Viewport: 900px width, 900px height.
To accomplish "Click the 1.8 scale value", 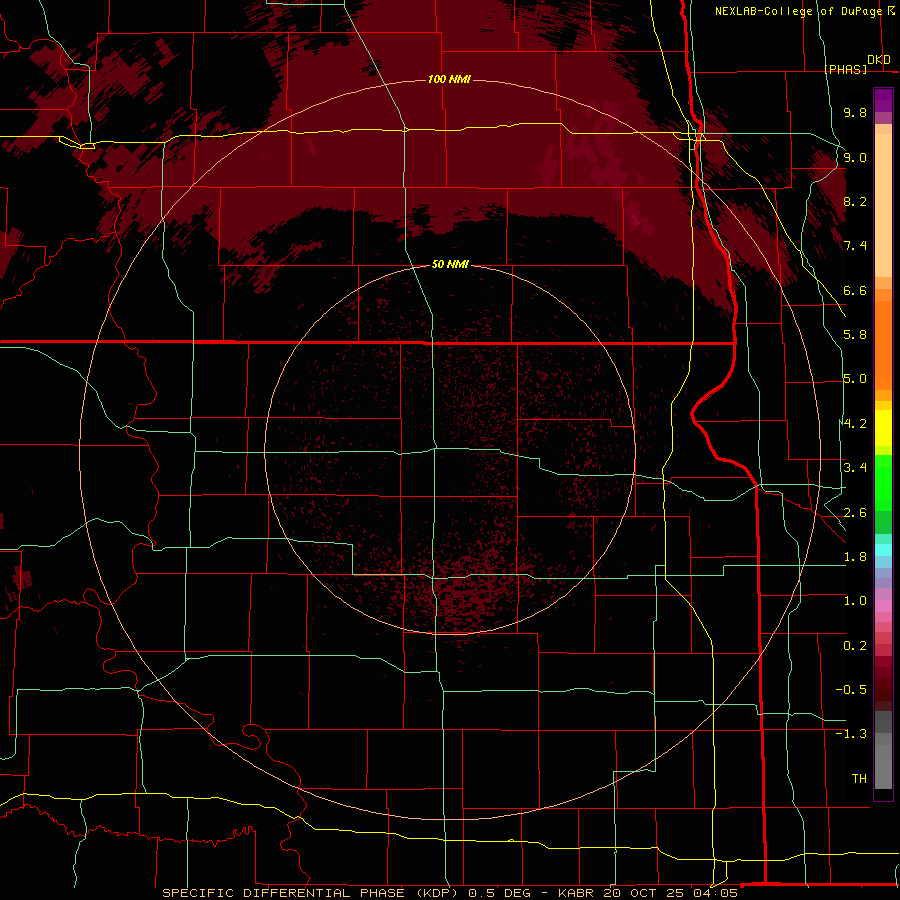I will (855, 557).
